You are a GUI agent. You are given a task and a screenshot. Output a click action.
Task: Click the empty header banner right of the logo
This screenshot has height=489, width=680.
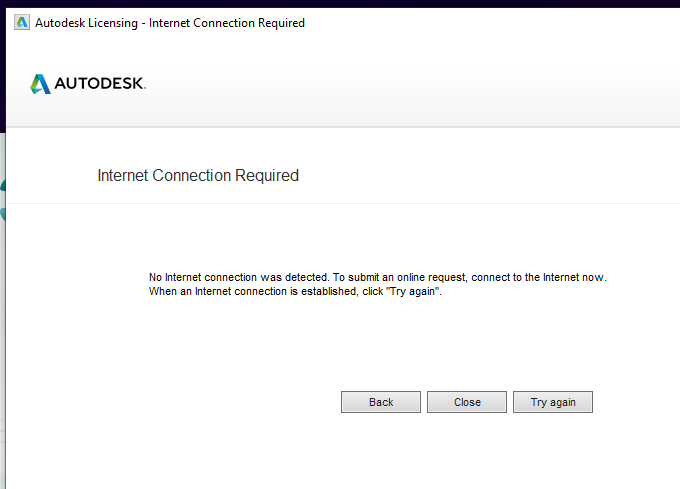coord(400,84)
